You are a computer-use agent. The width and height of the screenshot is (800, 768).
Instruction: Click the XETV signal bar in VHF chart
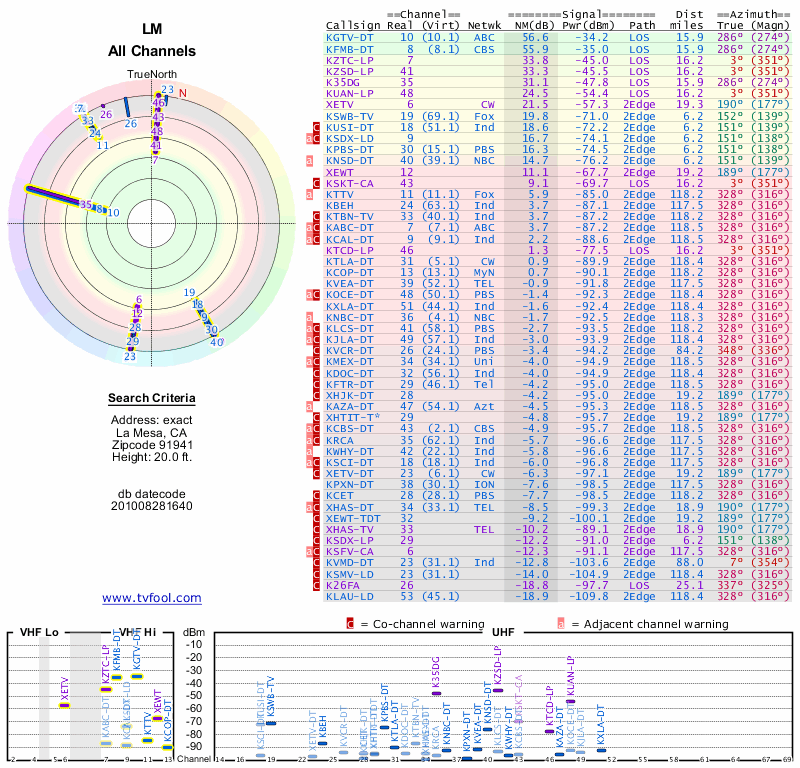click(x=64, y=706)
